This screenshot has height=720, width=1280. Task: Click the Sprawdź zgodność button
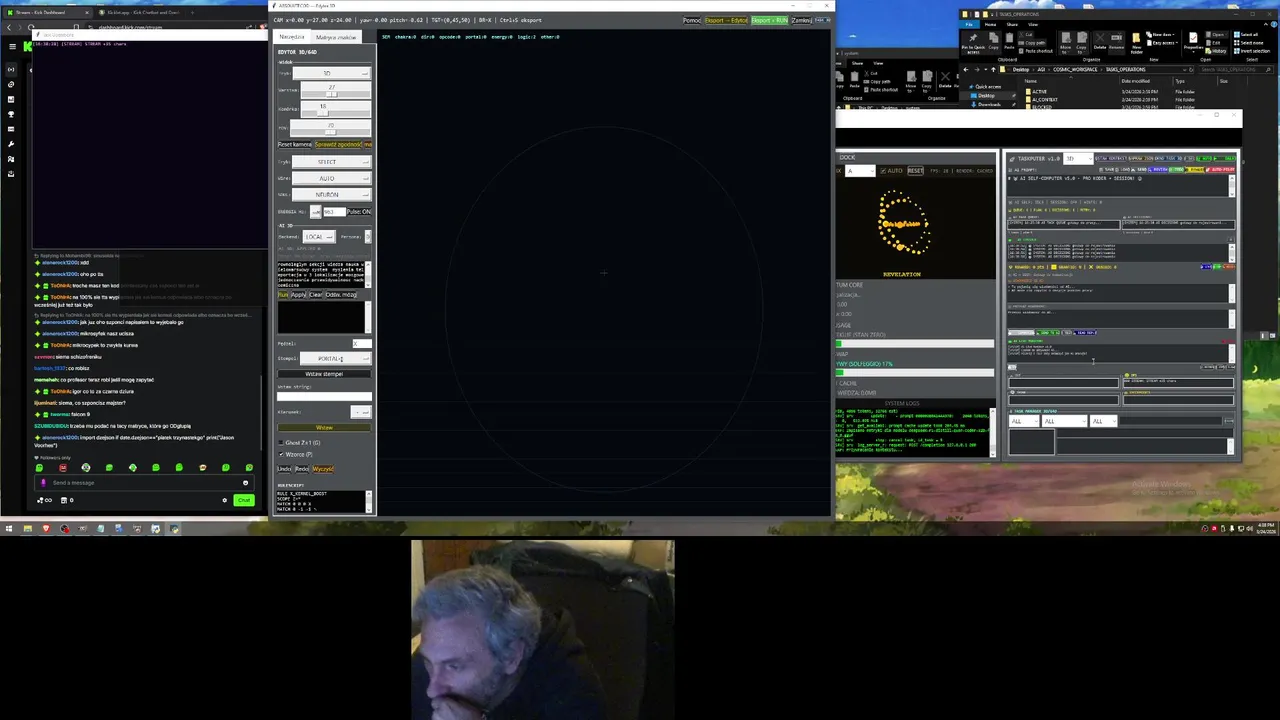click(339, 144)
